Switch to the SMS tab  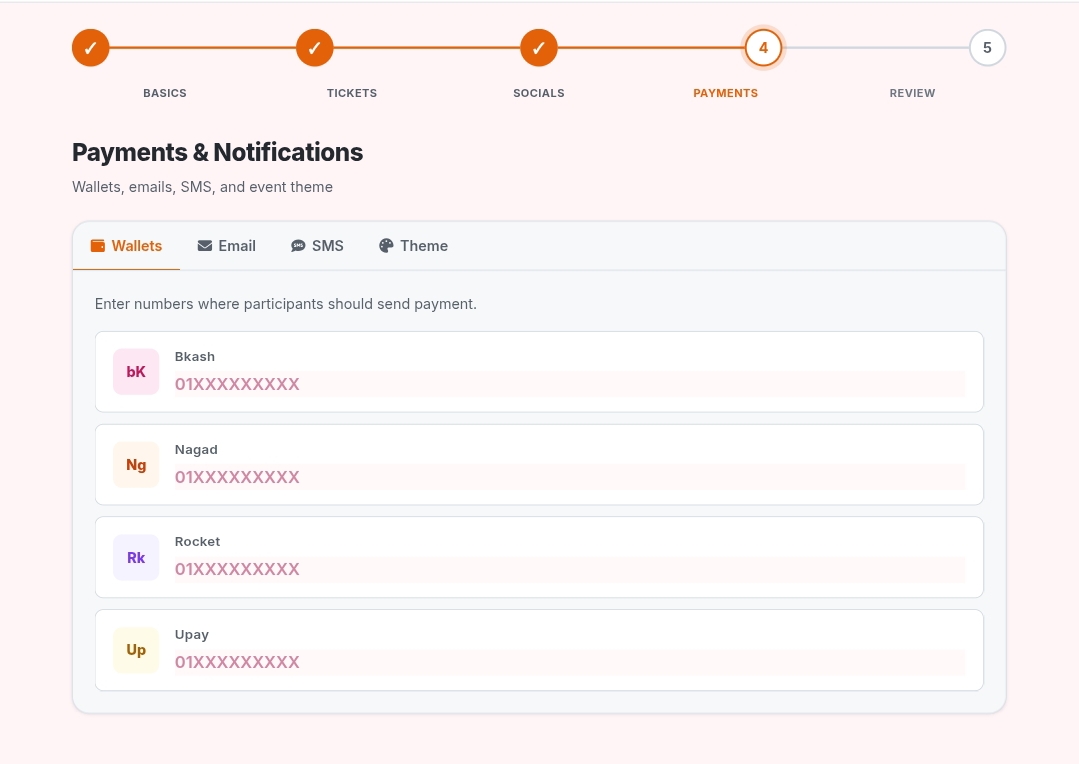(x=317, y=246)
